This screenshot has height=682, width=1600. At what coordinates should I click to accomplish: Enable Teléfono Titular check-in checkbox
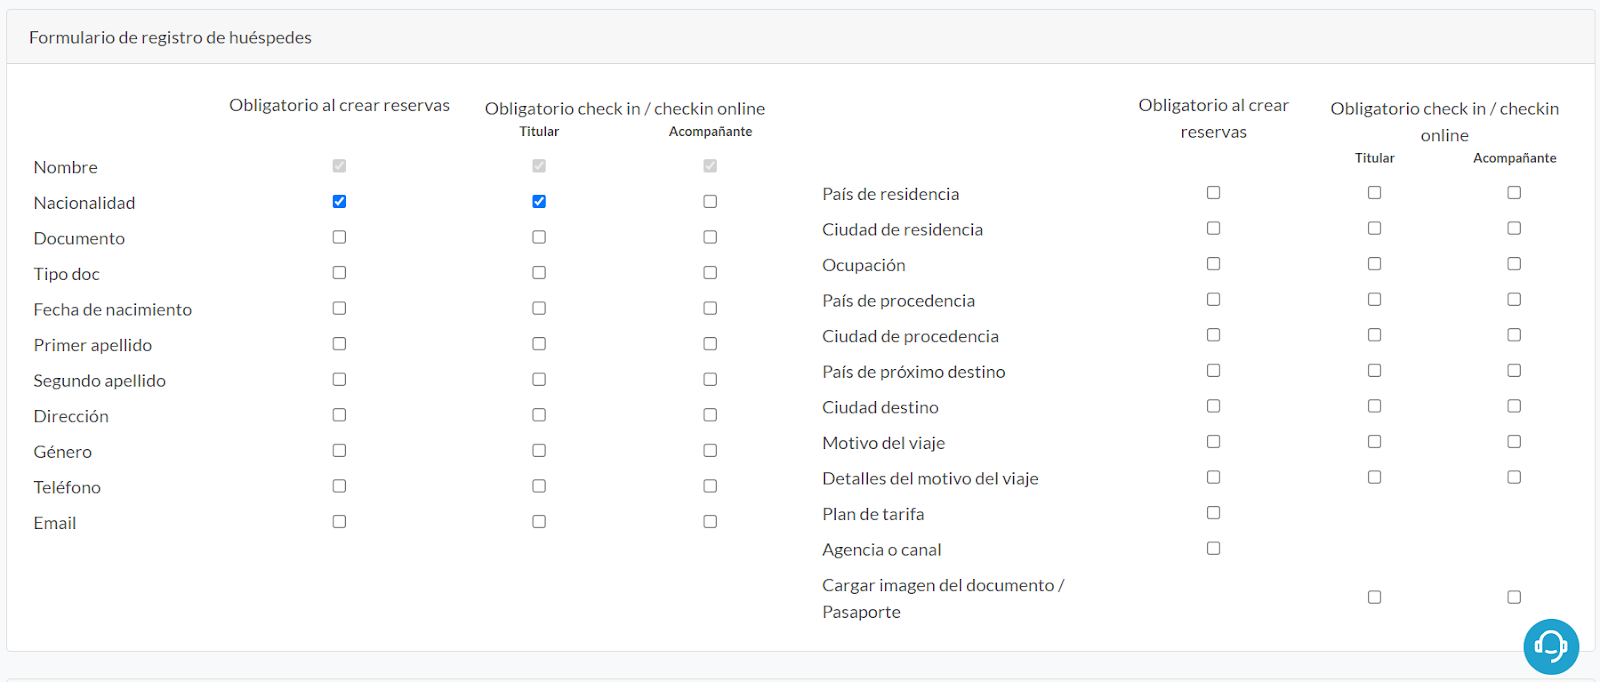tap(539, 486)
